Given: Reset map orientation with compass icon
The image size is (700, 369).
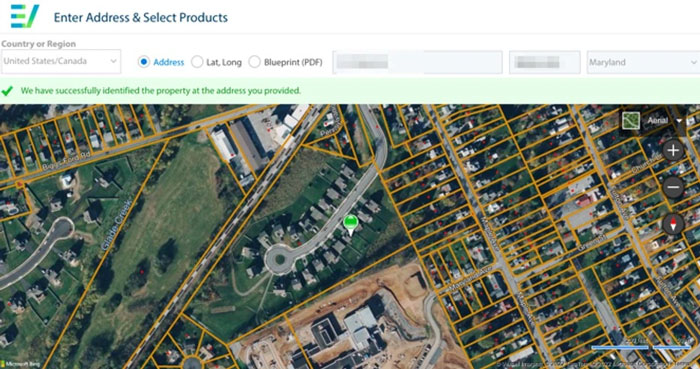Looking at the screenshot, I should coord(673,224).
